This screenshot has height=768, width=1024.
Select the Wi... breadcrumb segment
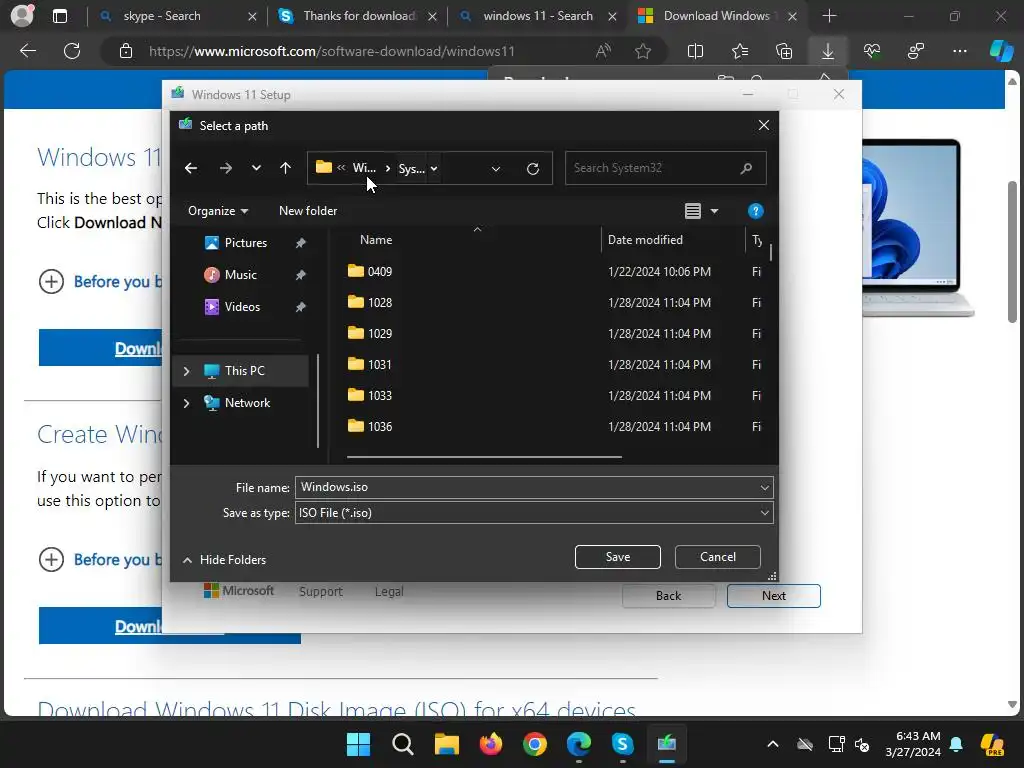coord(364,168)
